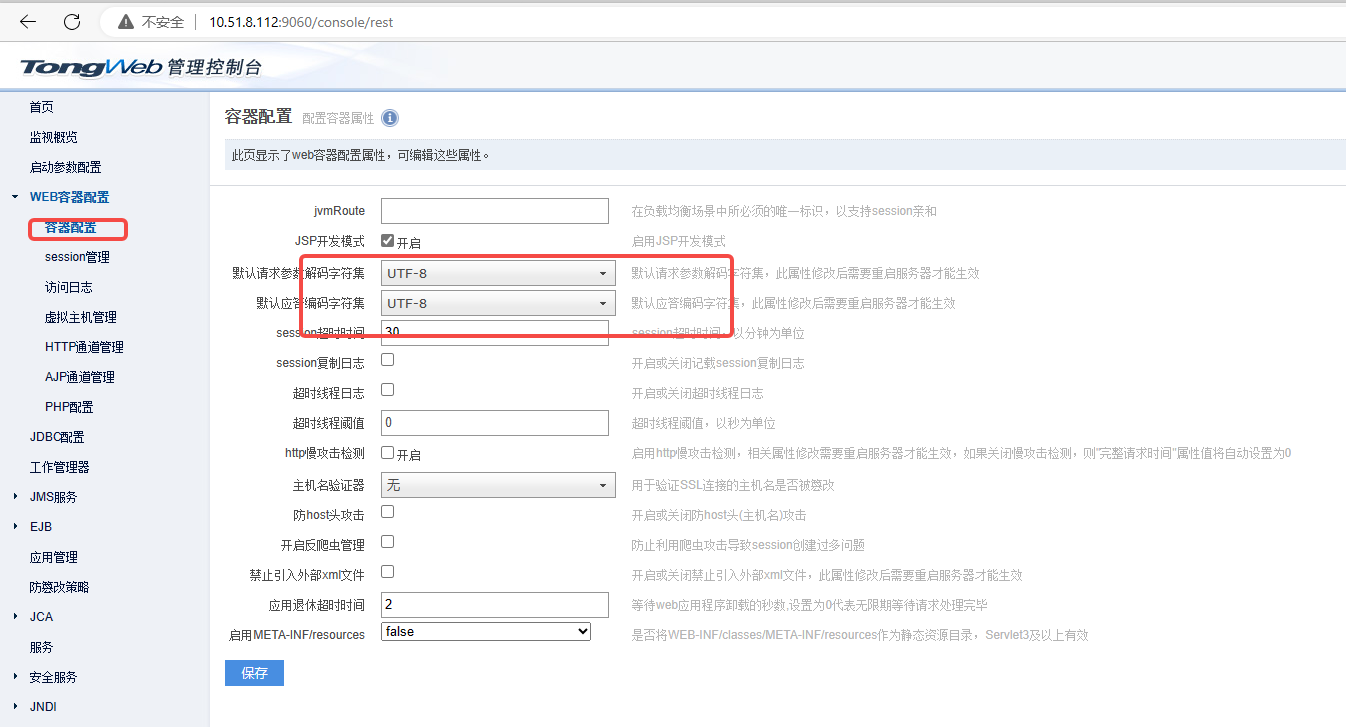
Task: Click the browser back arrow
Action: (x=28, y=22)
